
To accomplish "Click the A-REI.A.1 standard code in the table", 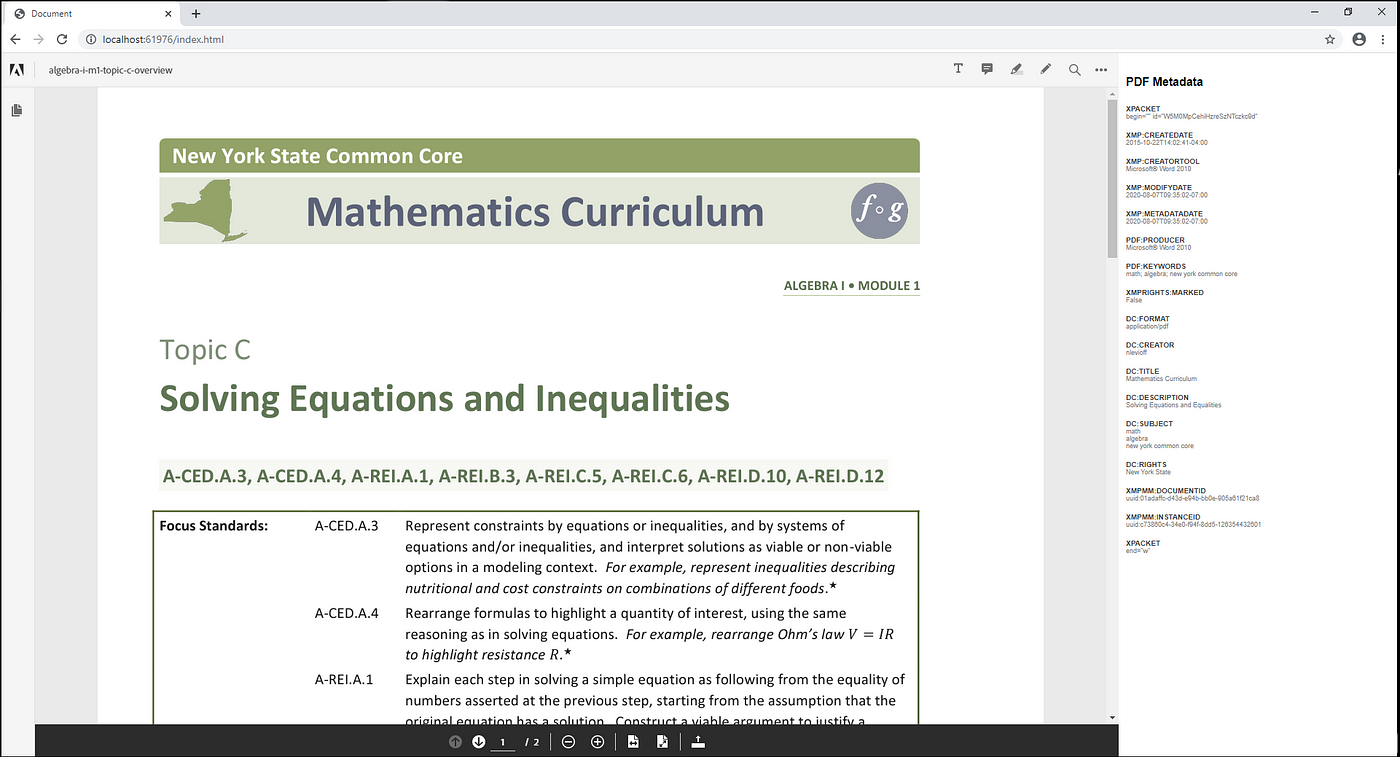I will (x=343, y=679).
